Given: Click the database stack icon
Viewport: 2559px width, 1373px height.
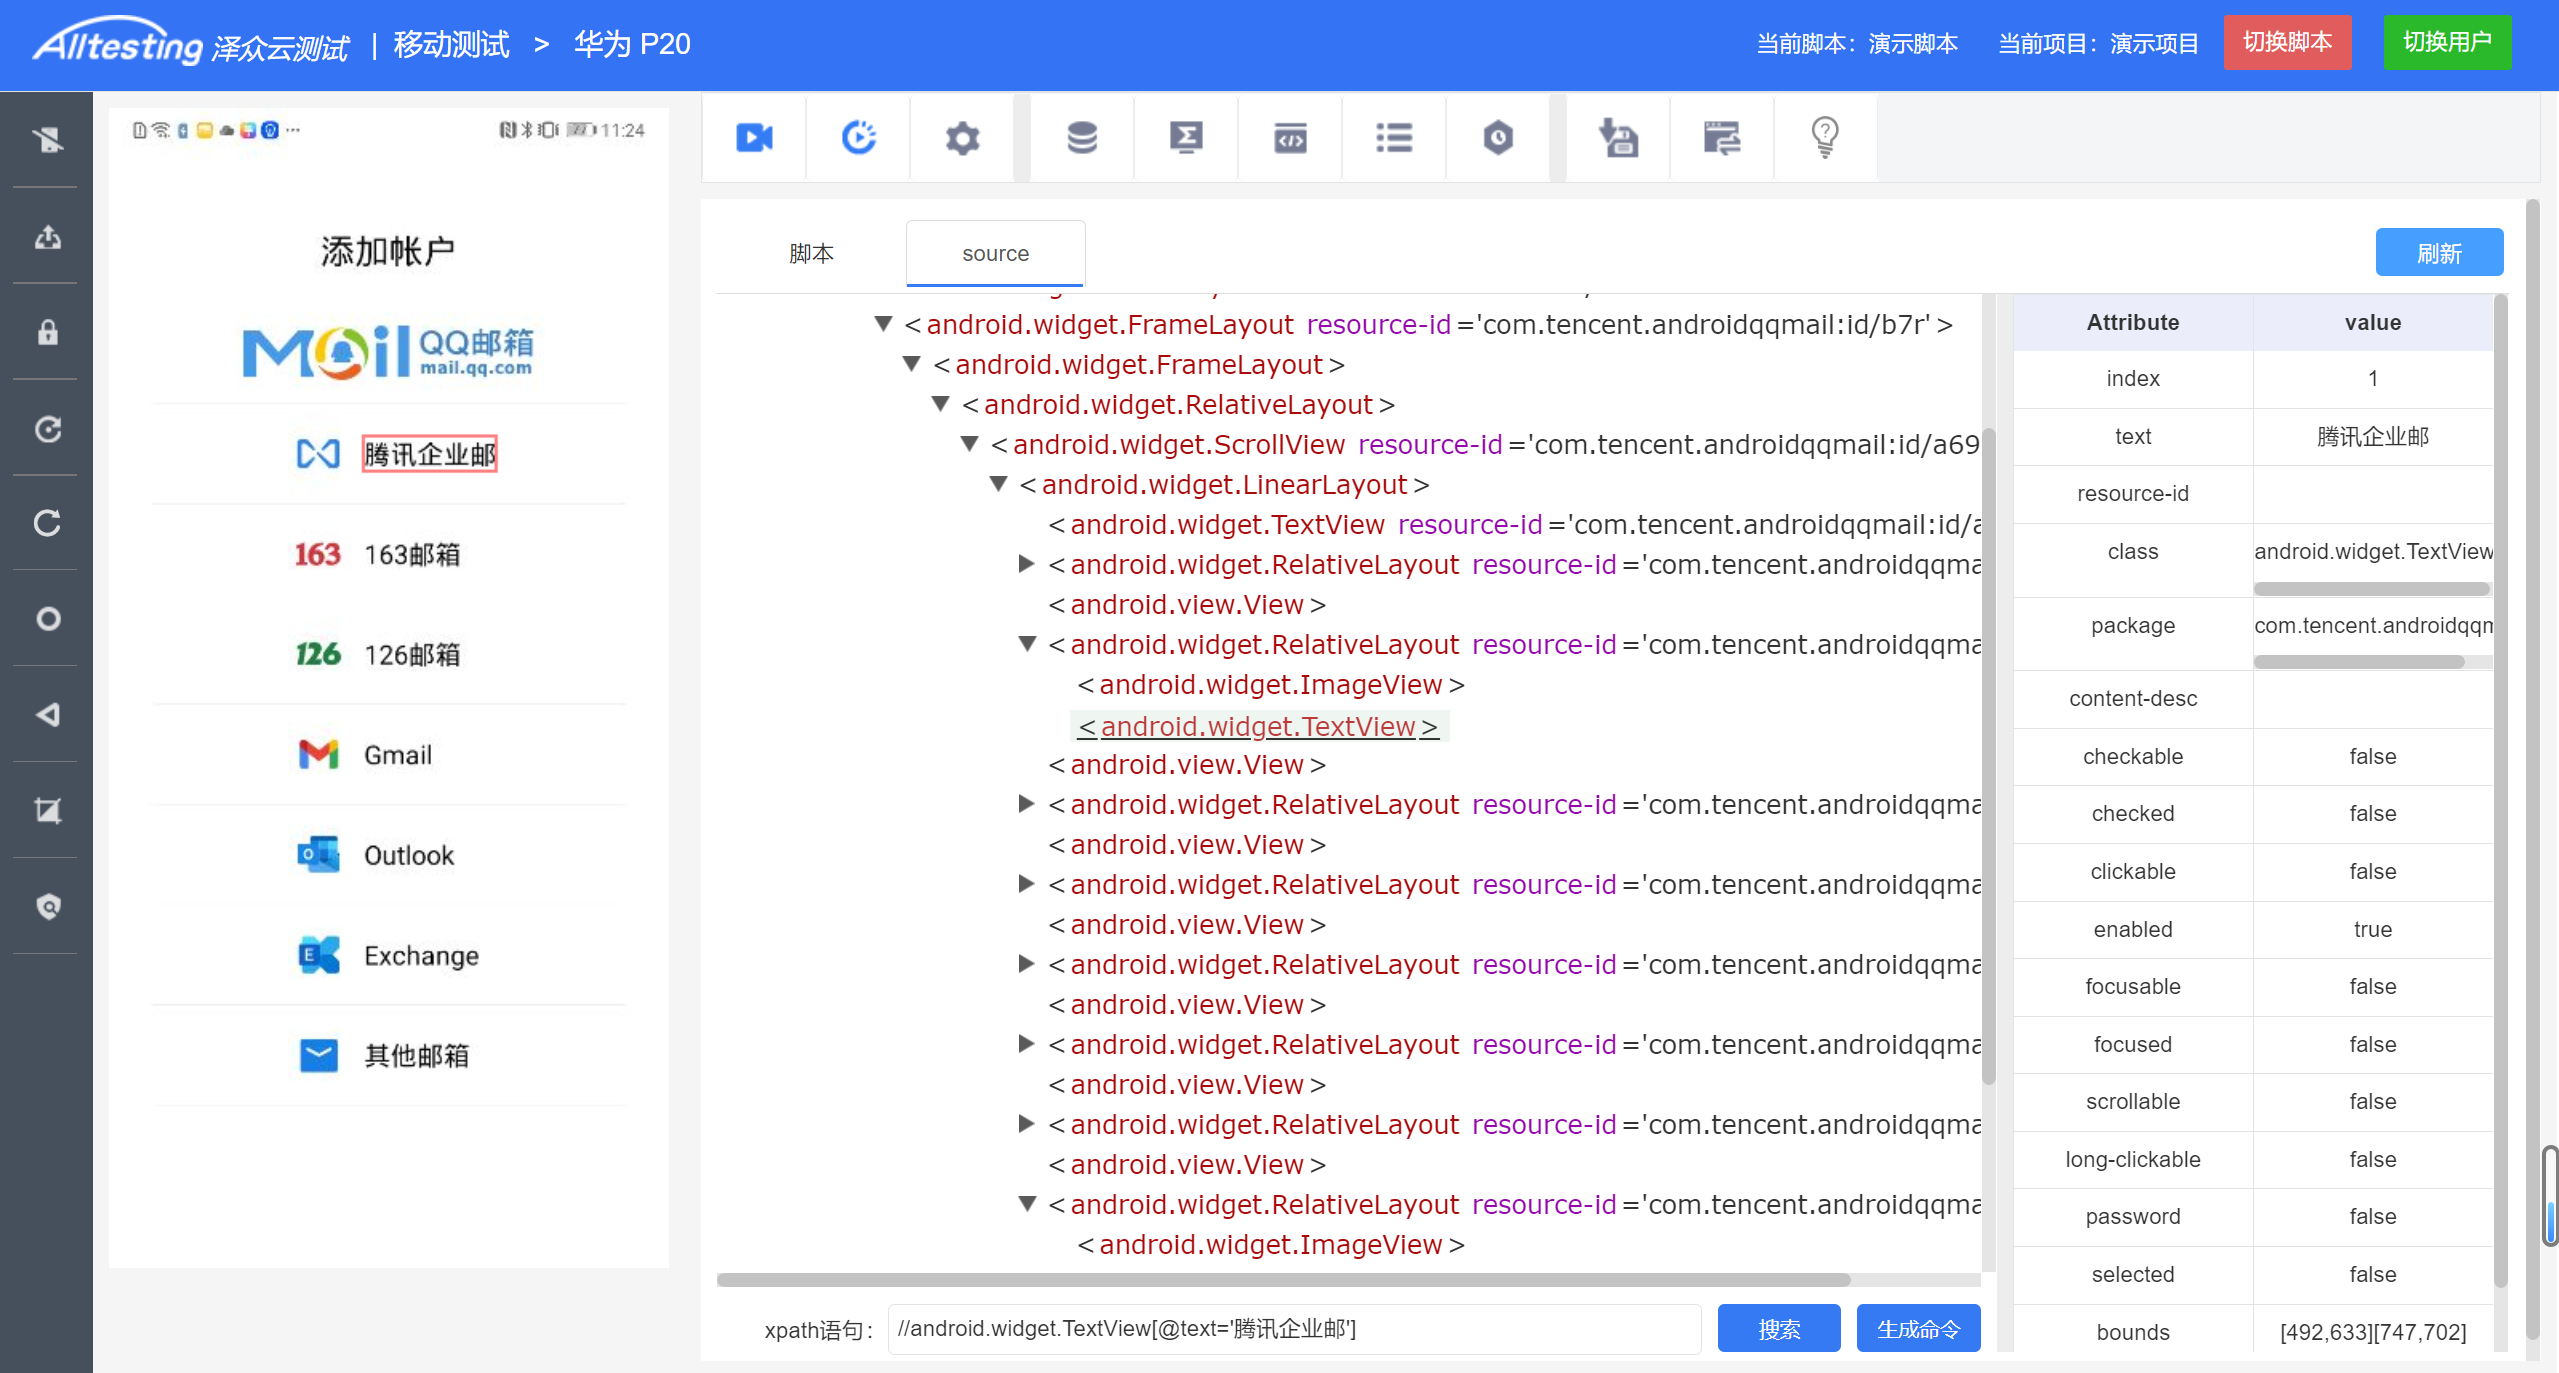Looking at the screenshot, I should [x=1082, y=137].
